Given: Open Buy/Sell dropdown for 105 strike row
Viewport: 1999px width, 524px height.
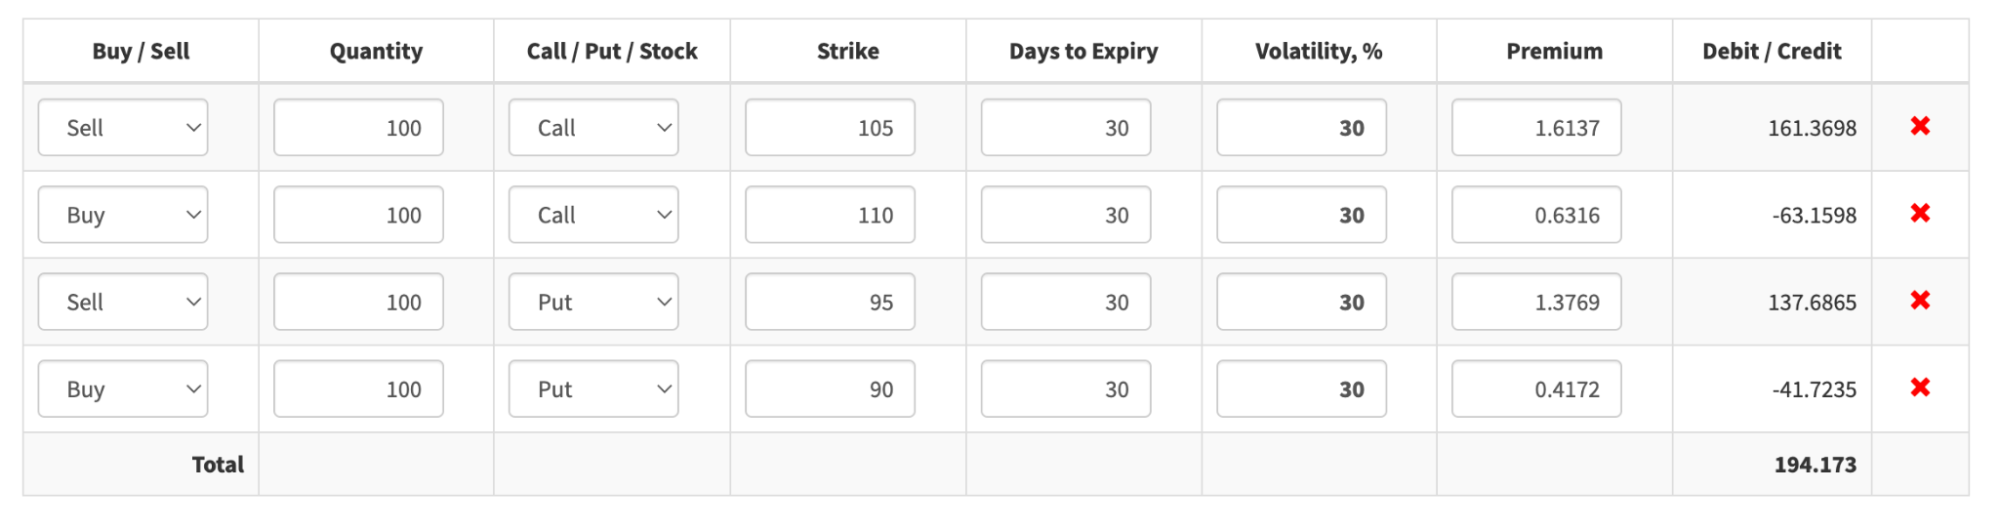Looking at the screenshot, I should 123,127.
